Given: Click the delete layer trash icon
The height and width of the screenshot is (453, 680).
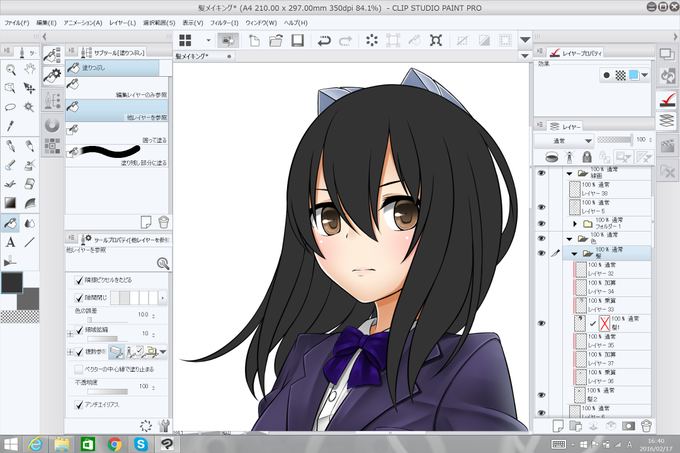Looking at the screenshot, I should pos(646,426).
